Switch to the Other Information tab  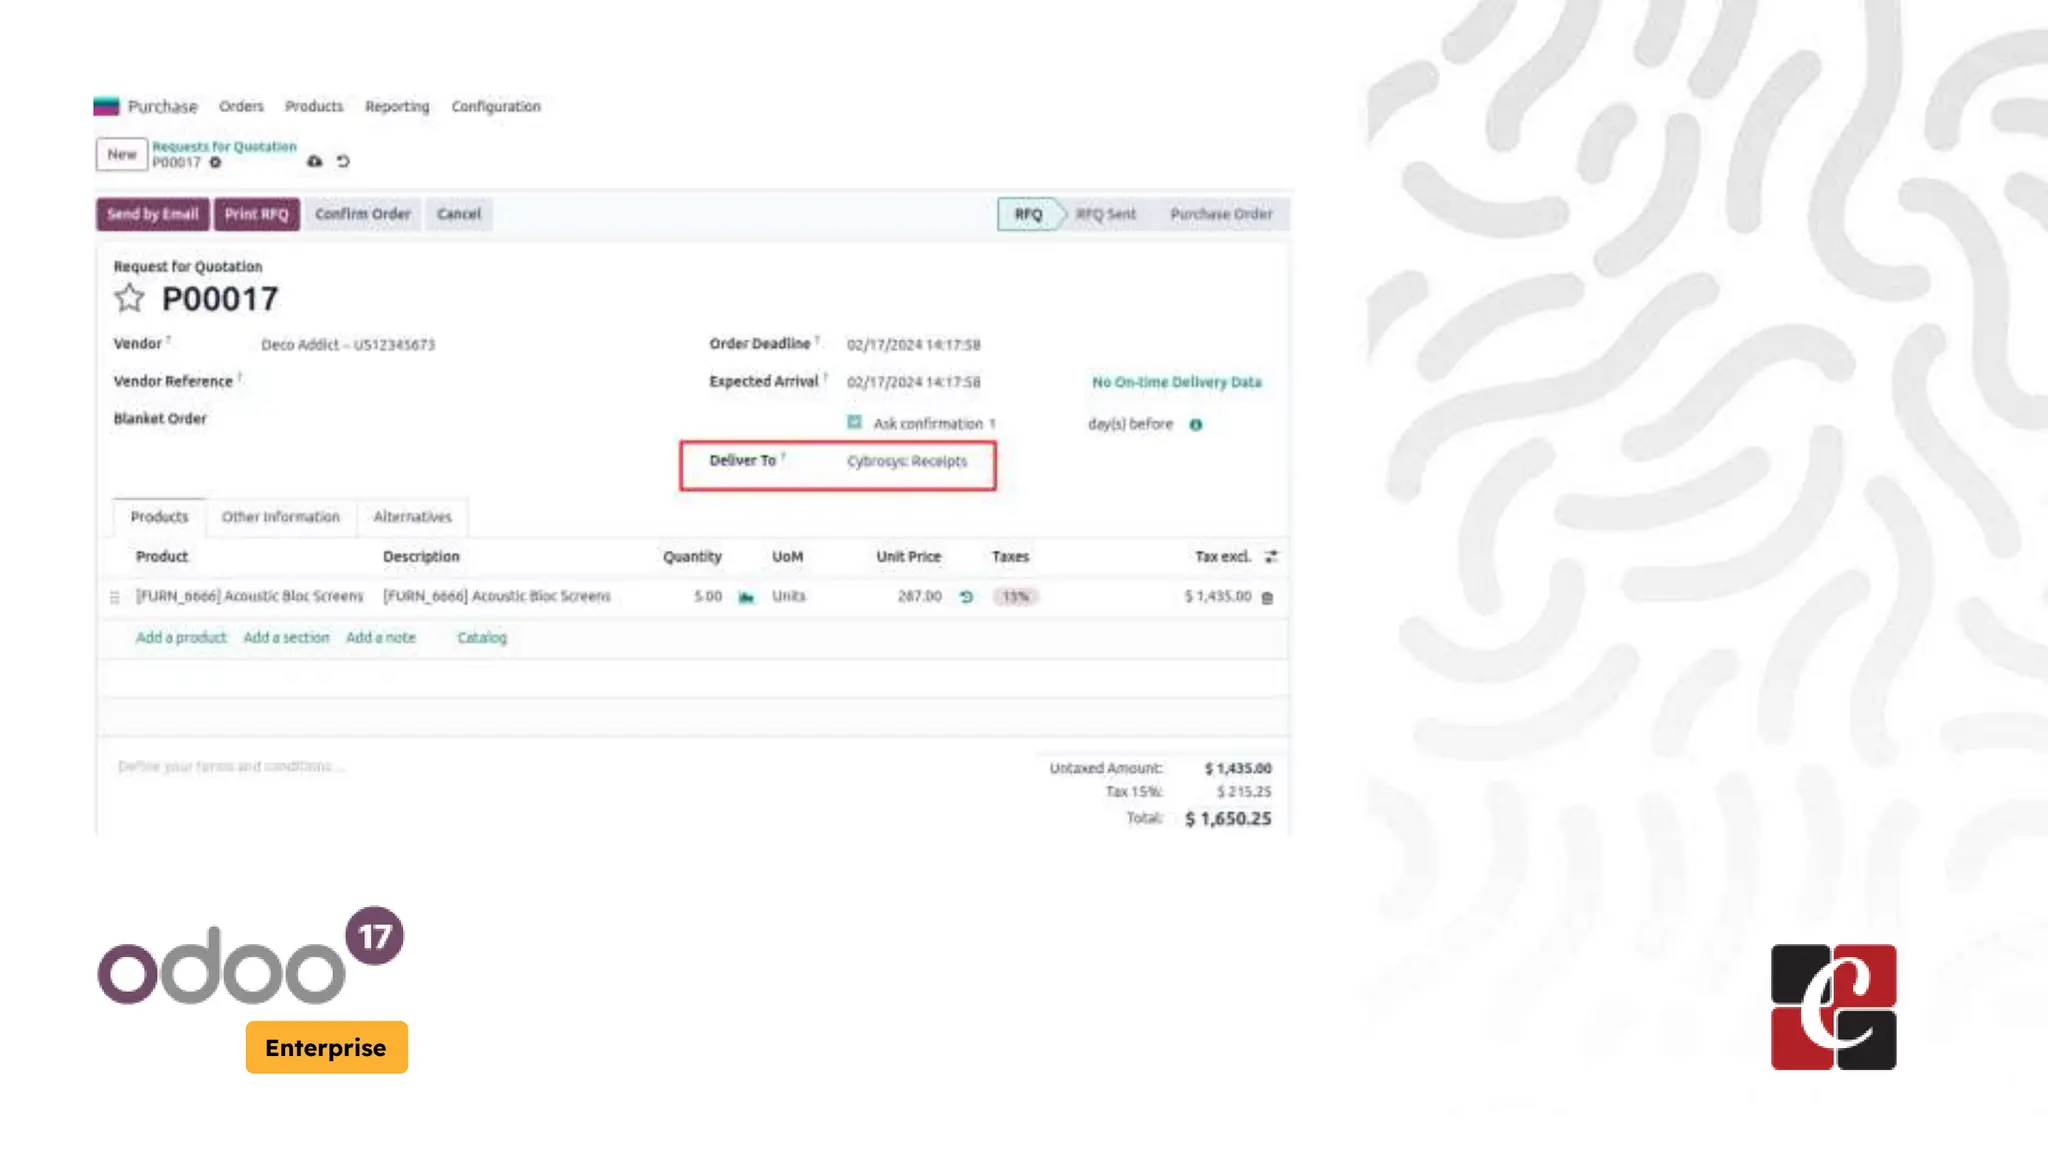click(280, 517)
